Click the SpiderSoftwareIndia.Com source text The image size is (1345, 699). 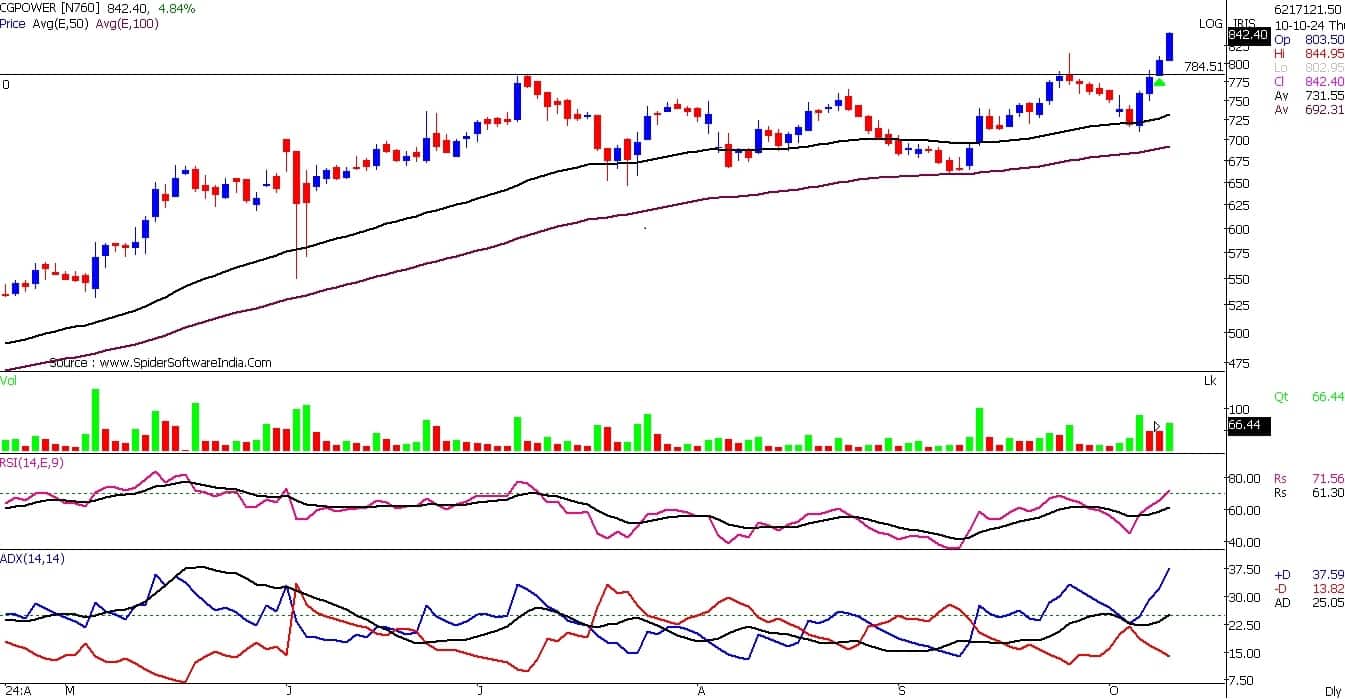160,363
